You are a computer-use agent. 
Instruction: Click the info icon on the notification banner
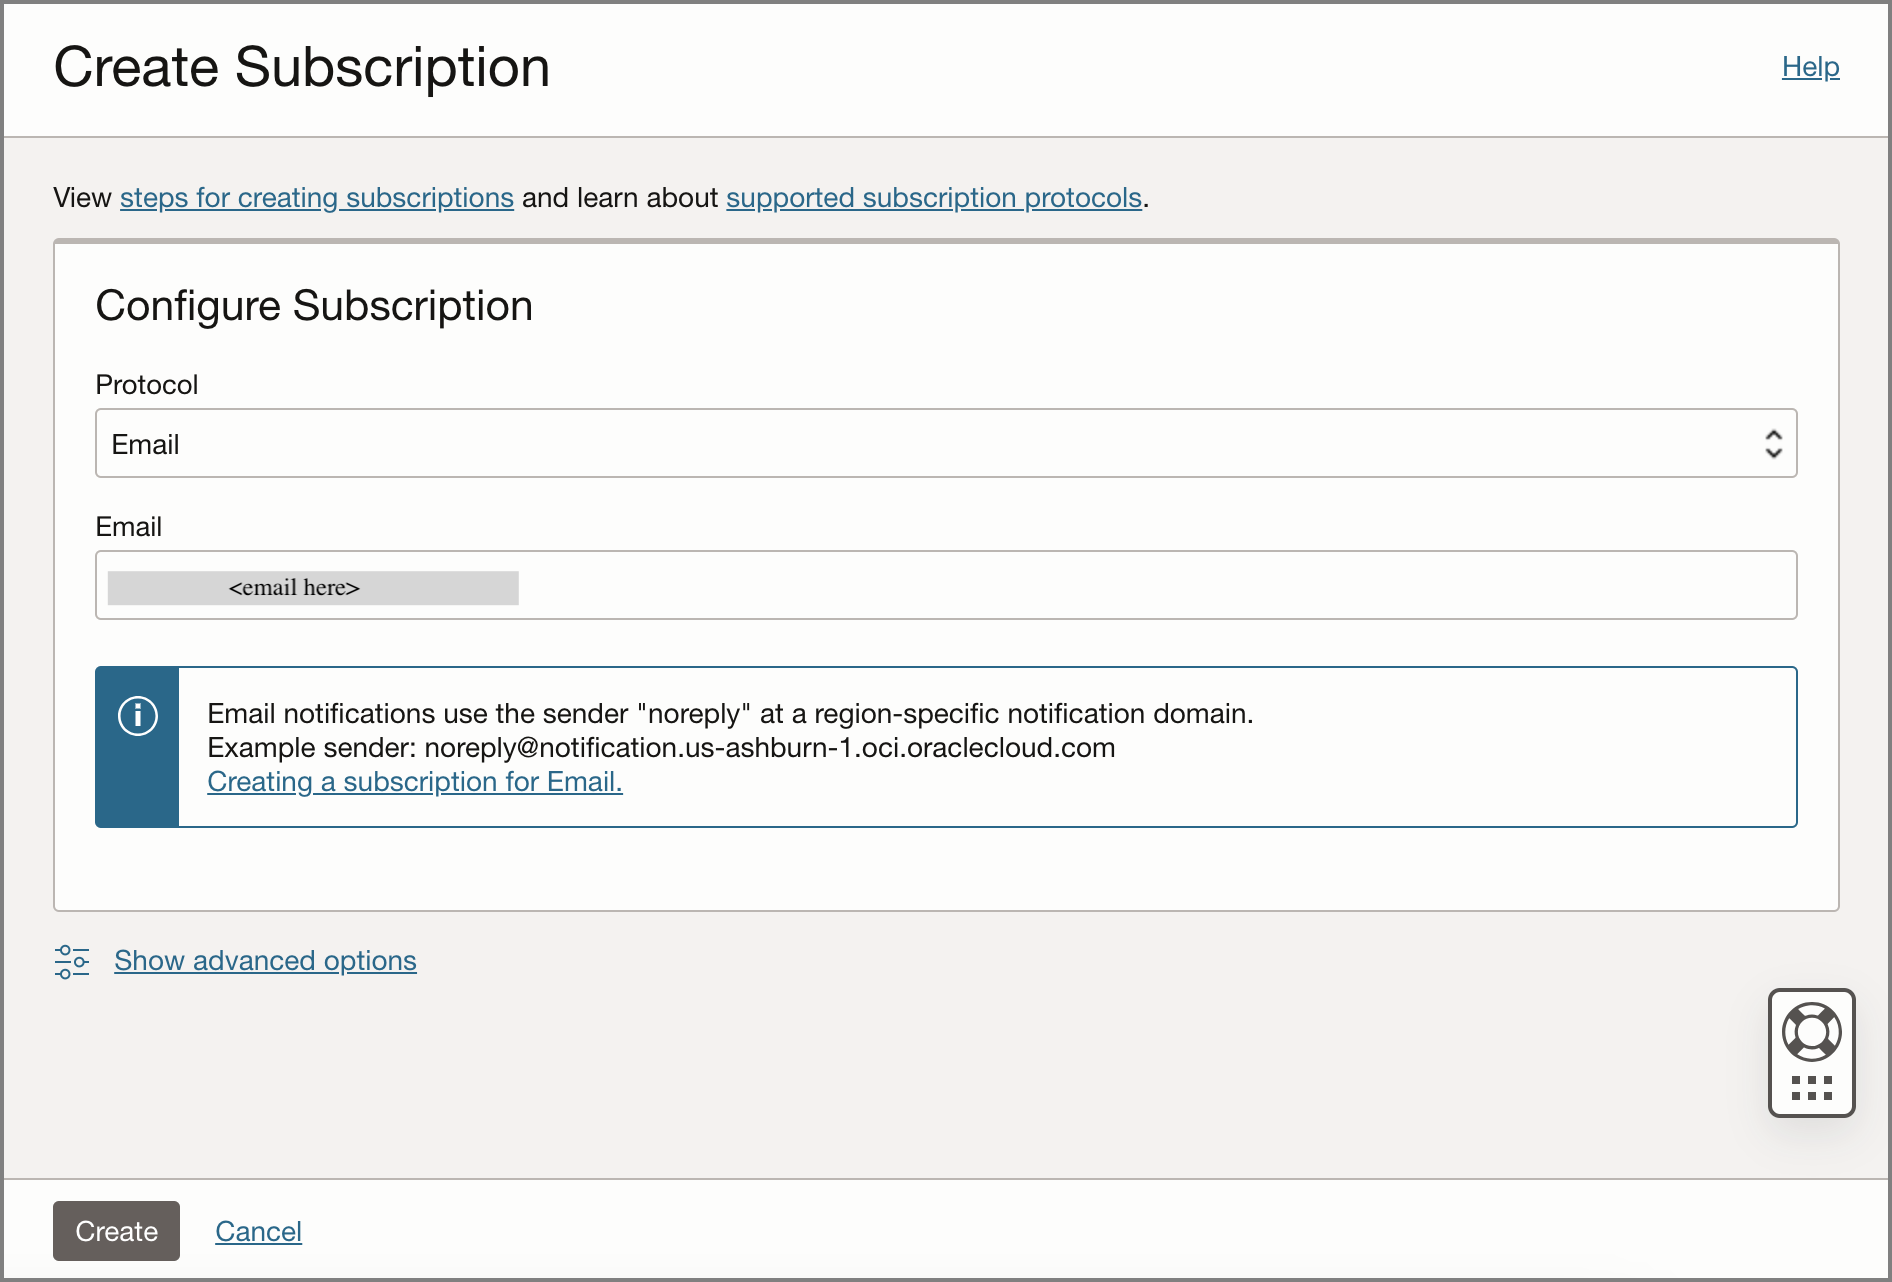137,715
